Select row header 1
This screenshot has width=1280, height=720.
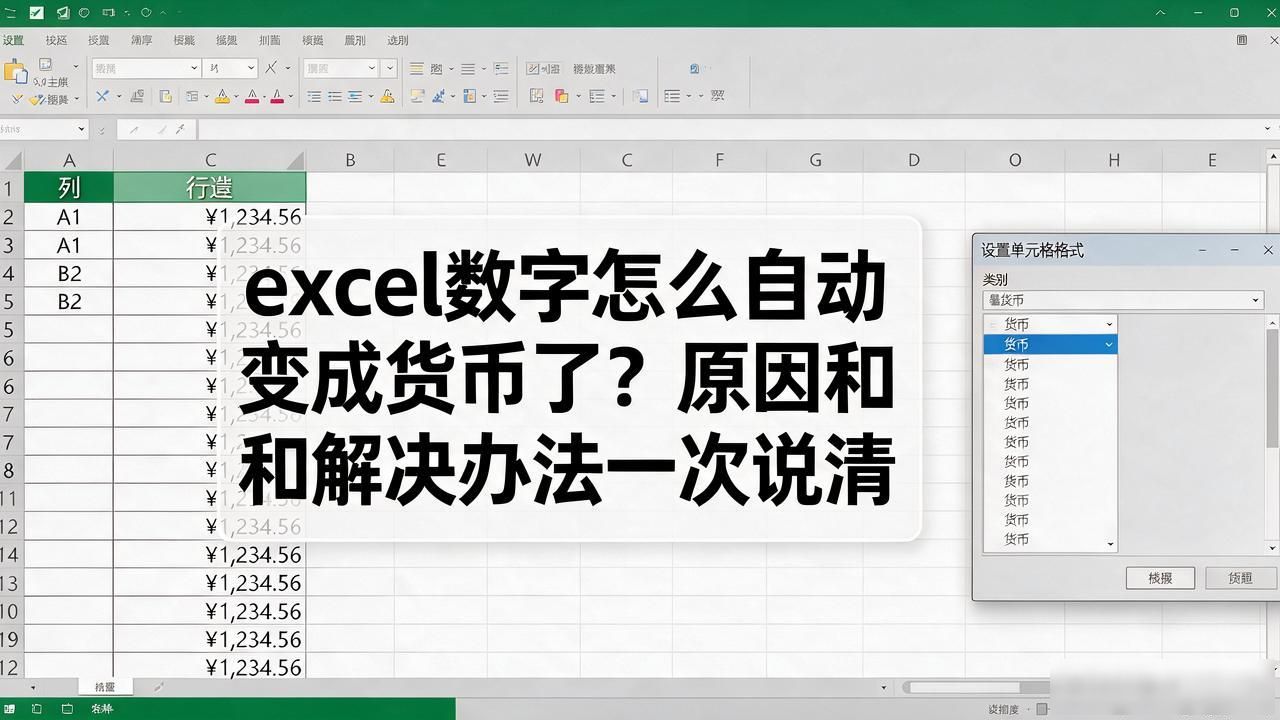point(10,188)
